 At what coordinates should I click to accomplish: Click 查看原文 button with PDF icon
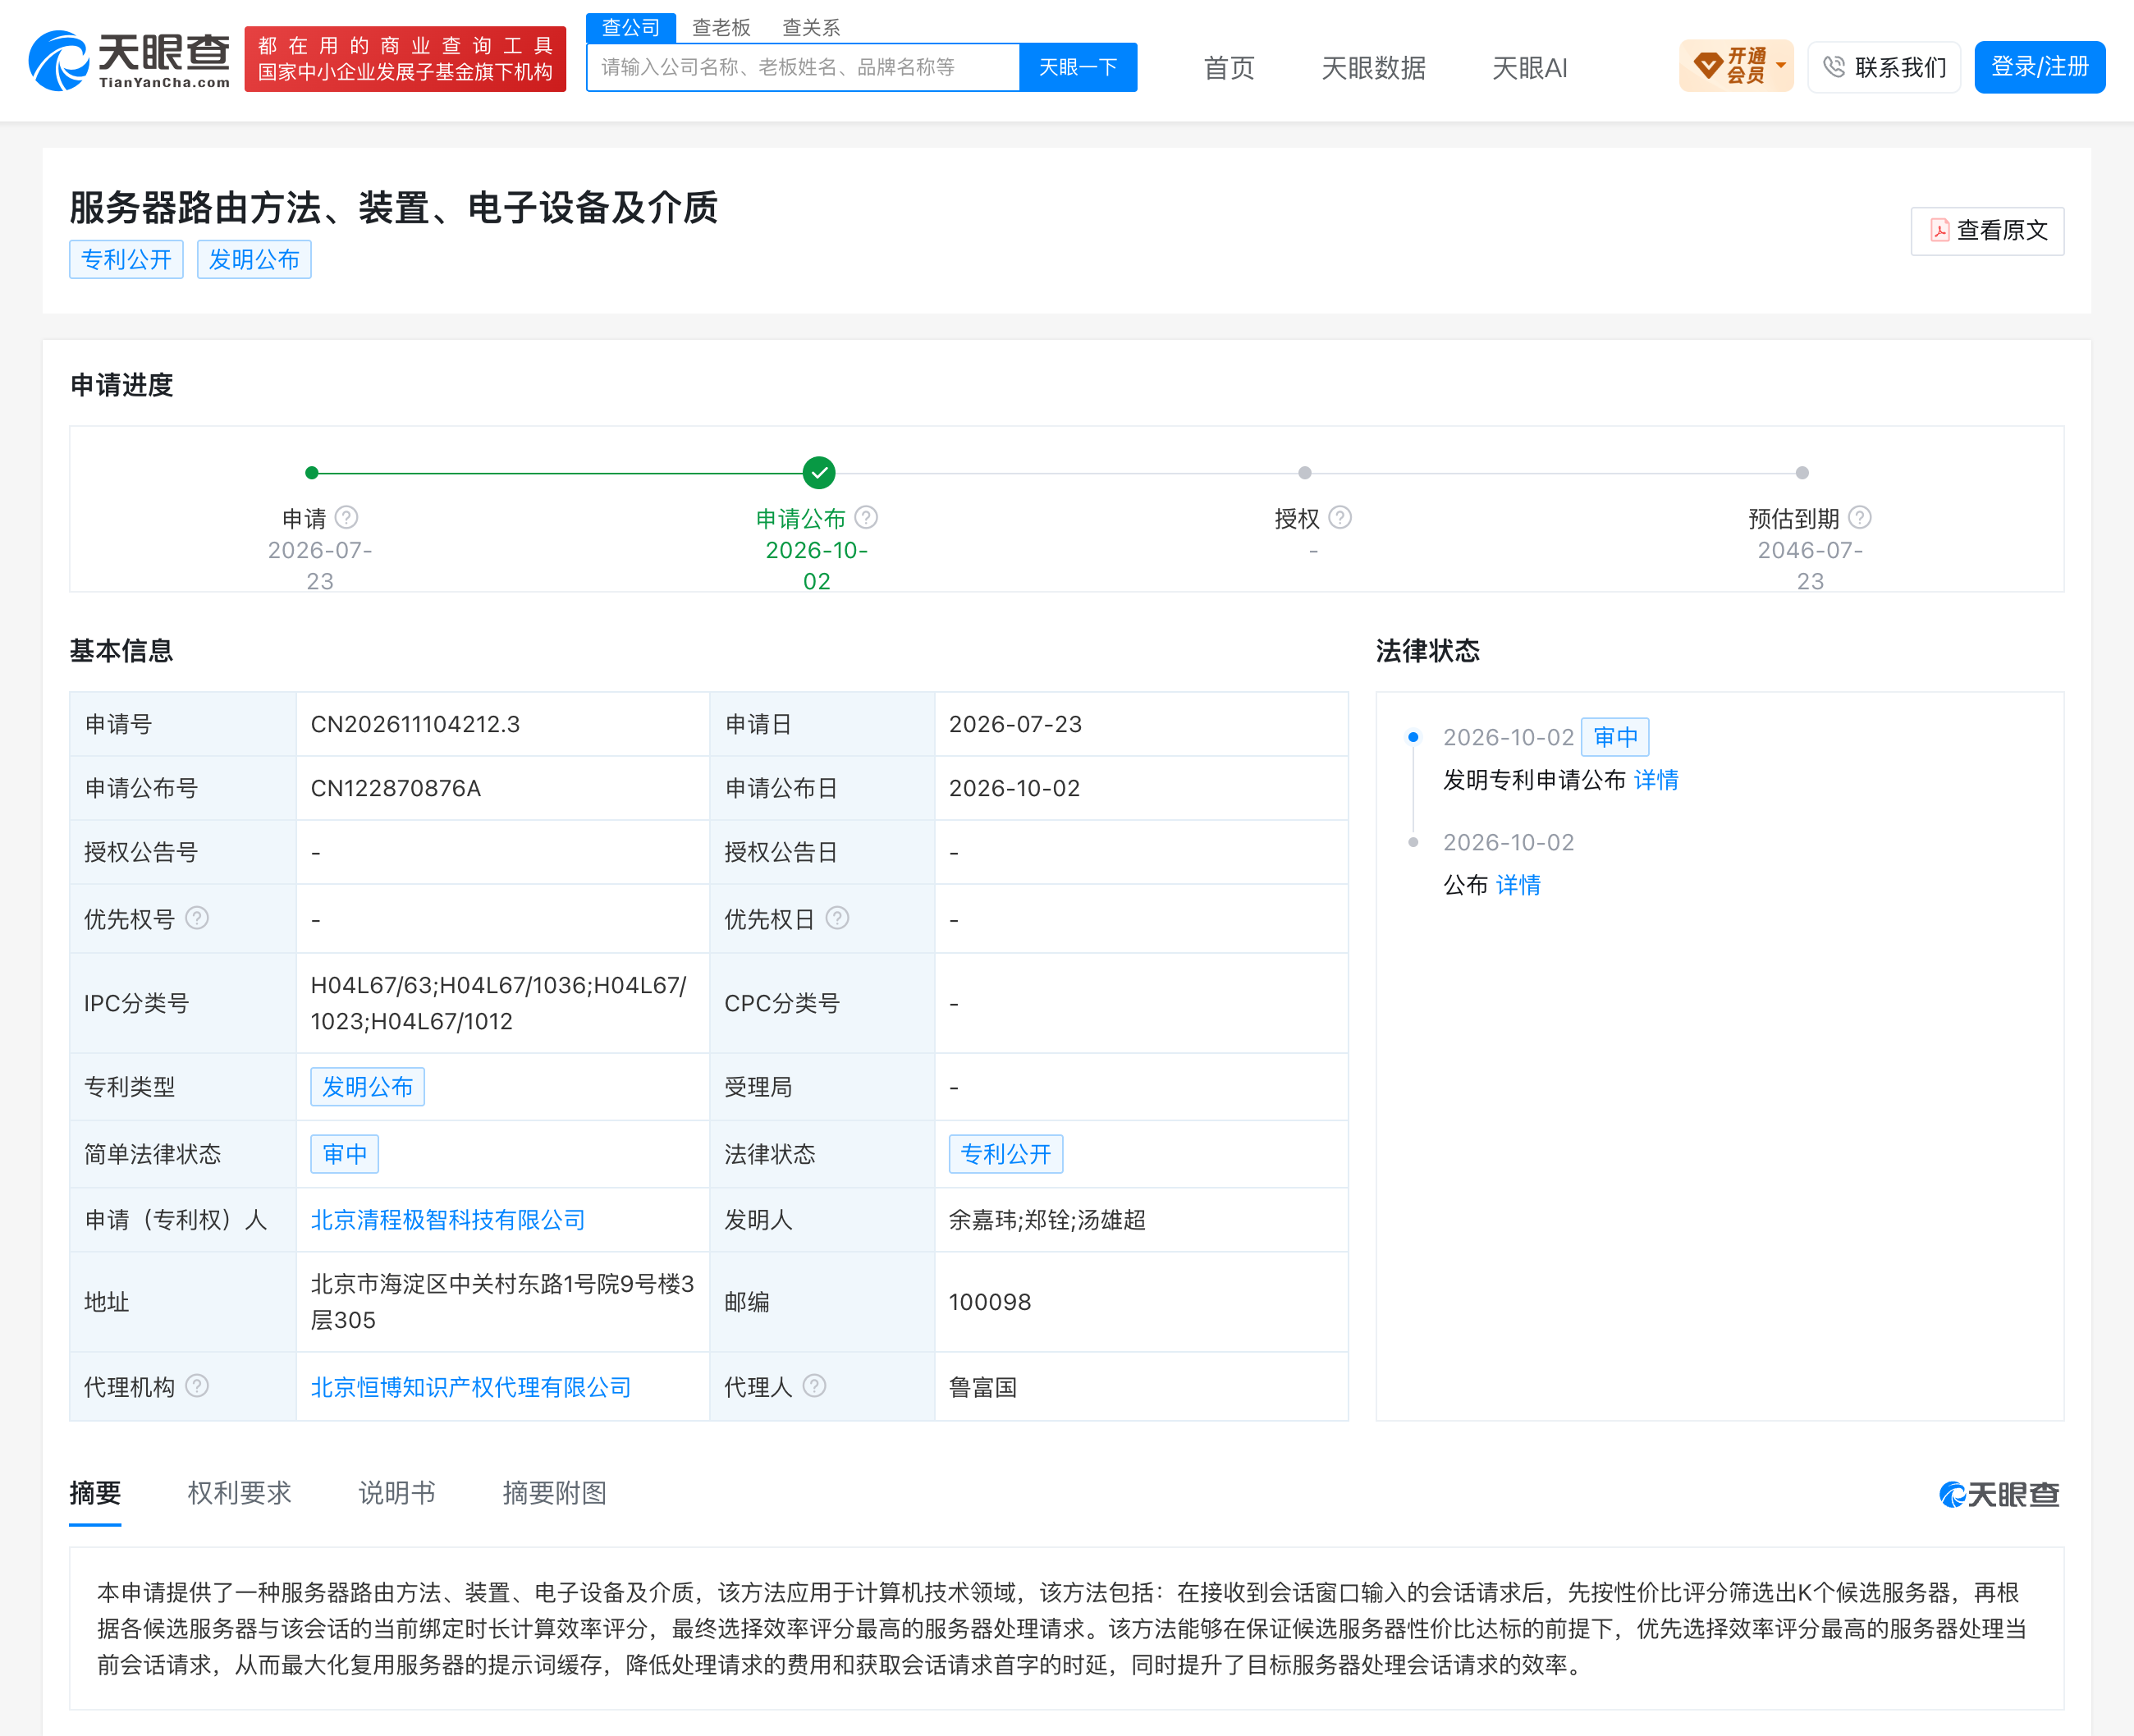tap(1987, 231)
